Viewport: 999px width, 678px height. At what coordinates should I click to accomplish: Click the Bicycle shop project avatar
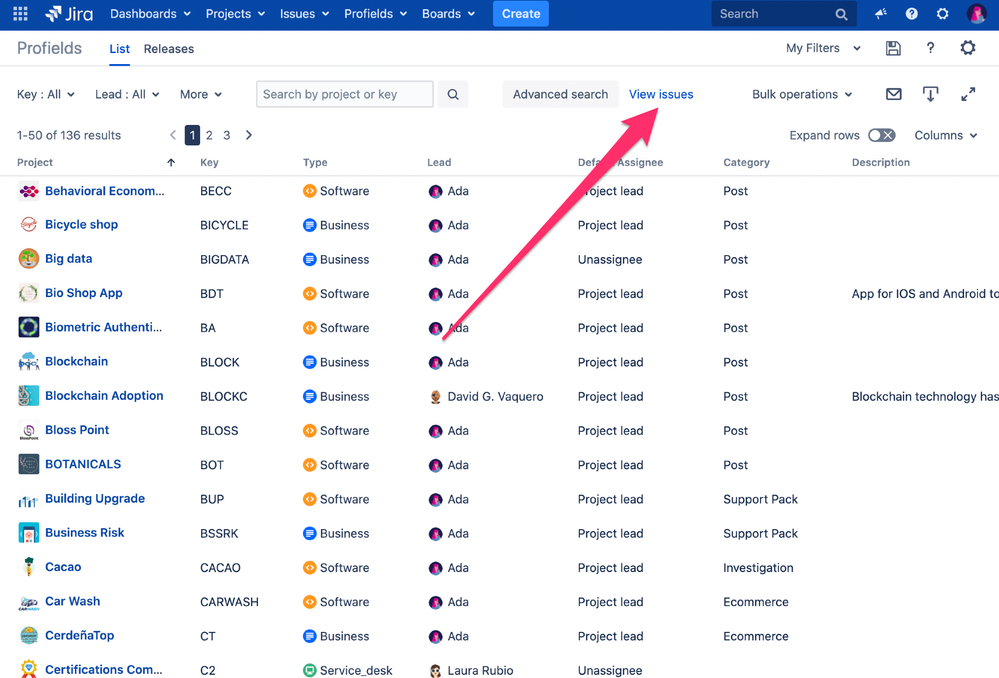coord(29,224)
